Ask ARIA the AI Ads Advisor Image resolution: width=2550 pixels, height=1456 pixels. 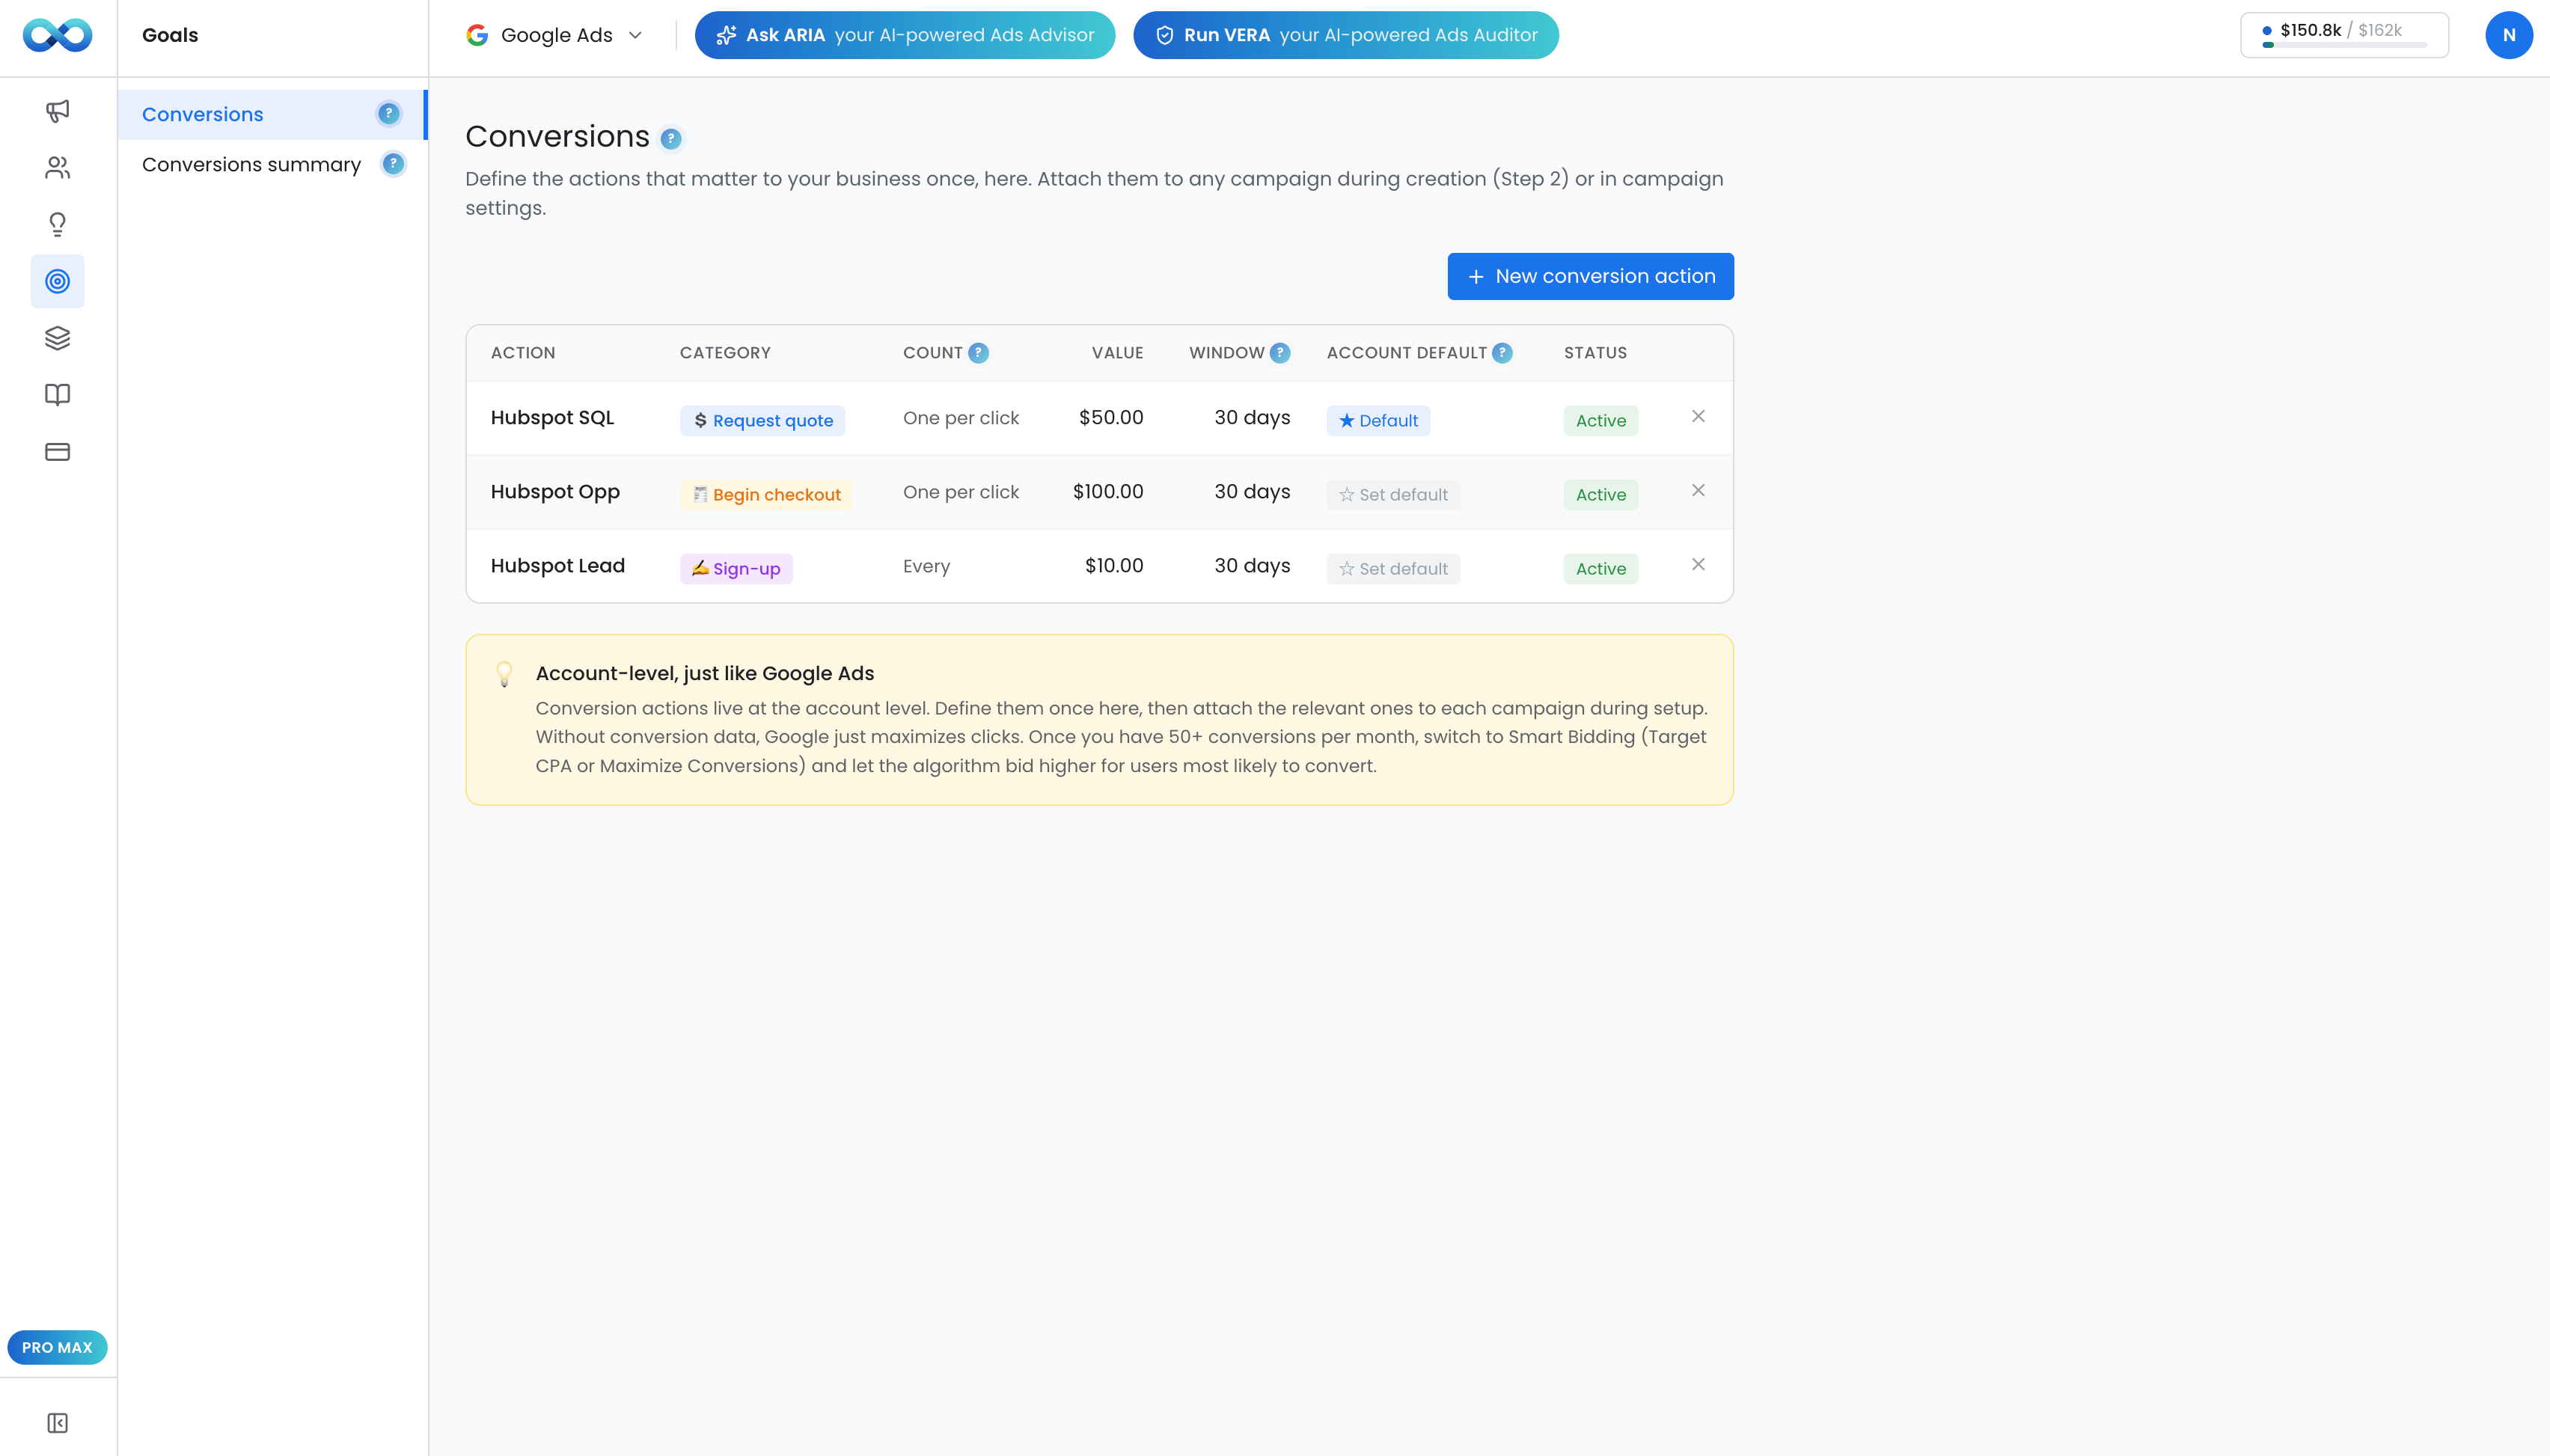(x=905, y=35)
